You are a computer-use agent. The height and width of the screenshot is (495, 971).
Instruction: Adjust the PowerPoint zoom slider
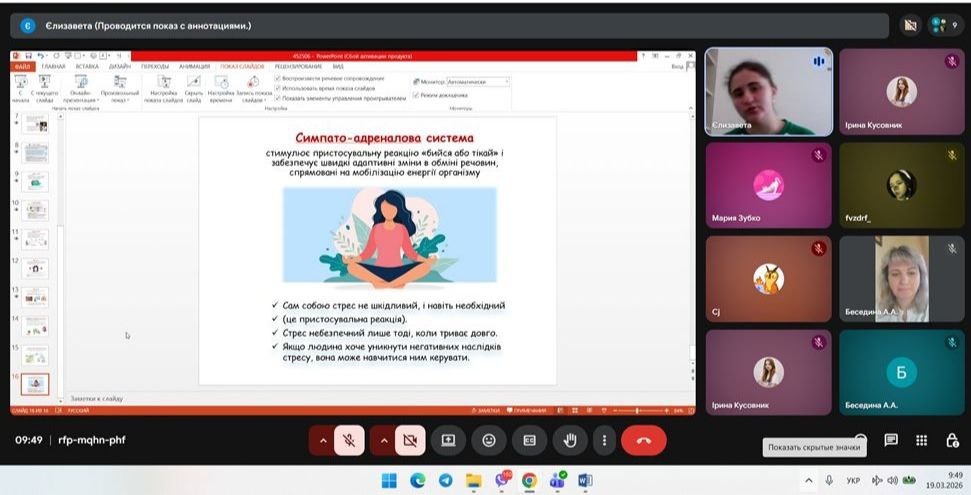coord(637,410)
